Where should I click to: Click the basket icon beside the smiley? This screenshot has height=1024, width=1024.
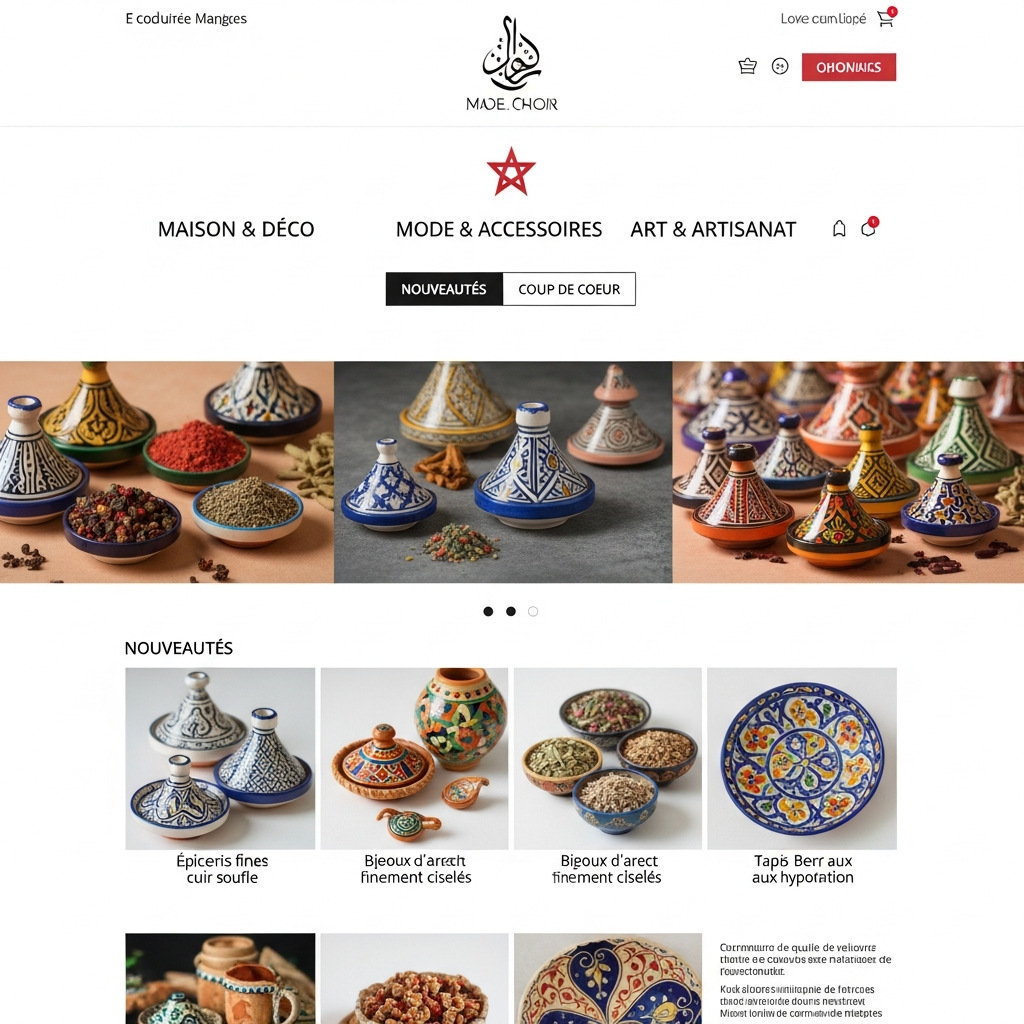(747, 66)
